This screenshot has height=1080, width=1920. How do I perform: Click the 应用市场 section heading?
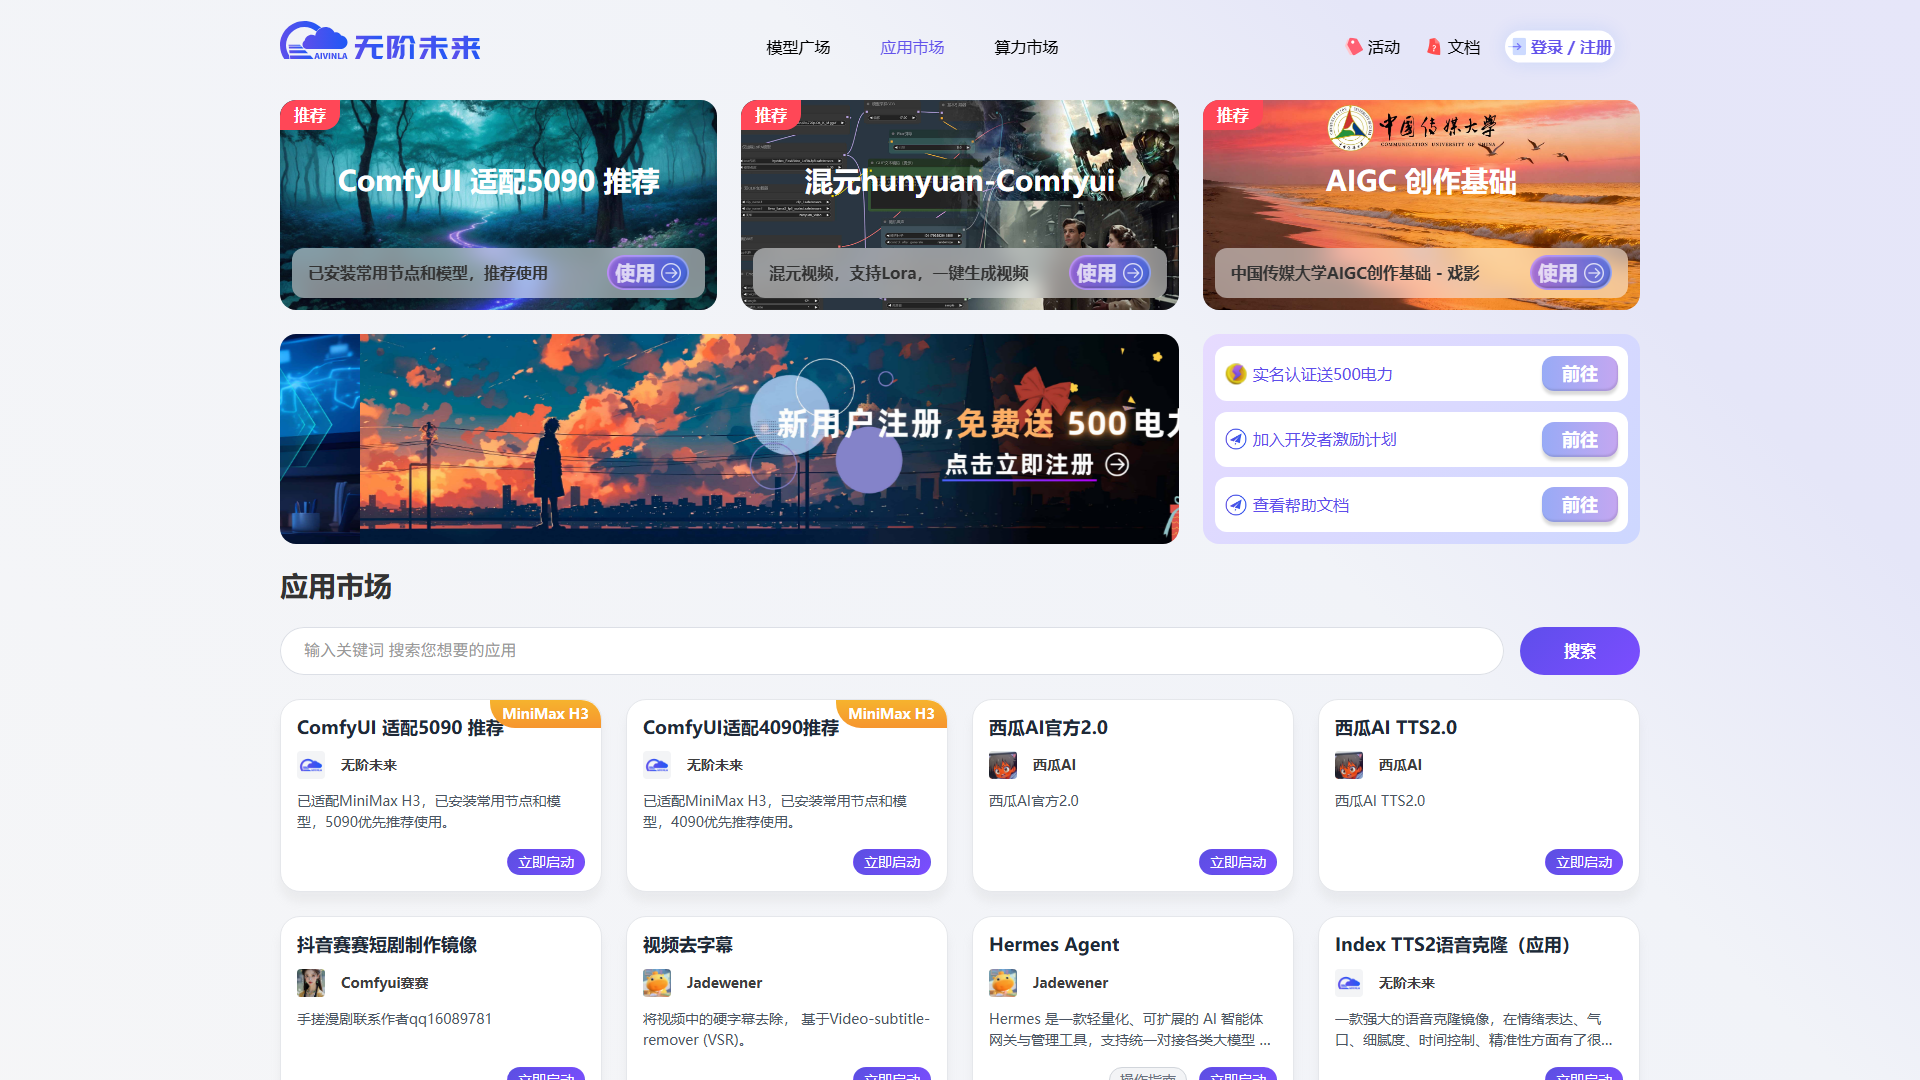click(x=336, y=587)
